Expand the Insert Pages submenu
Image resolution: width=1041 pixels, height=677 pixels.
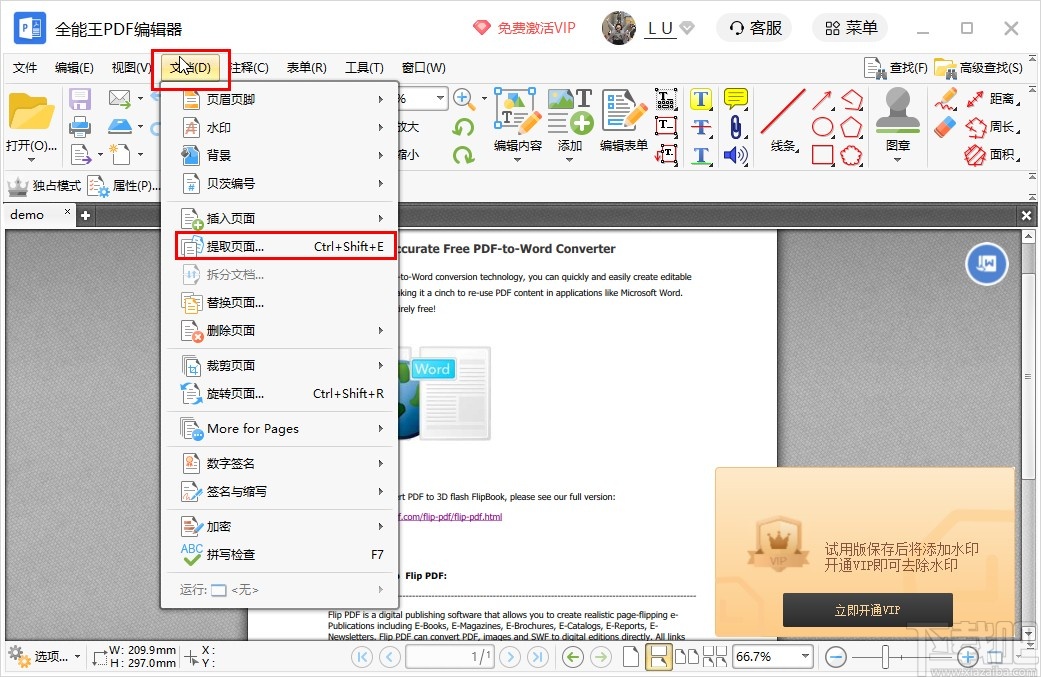282,218
